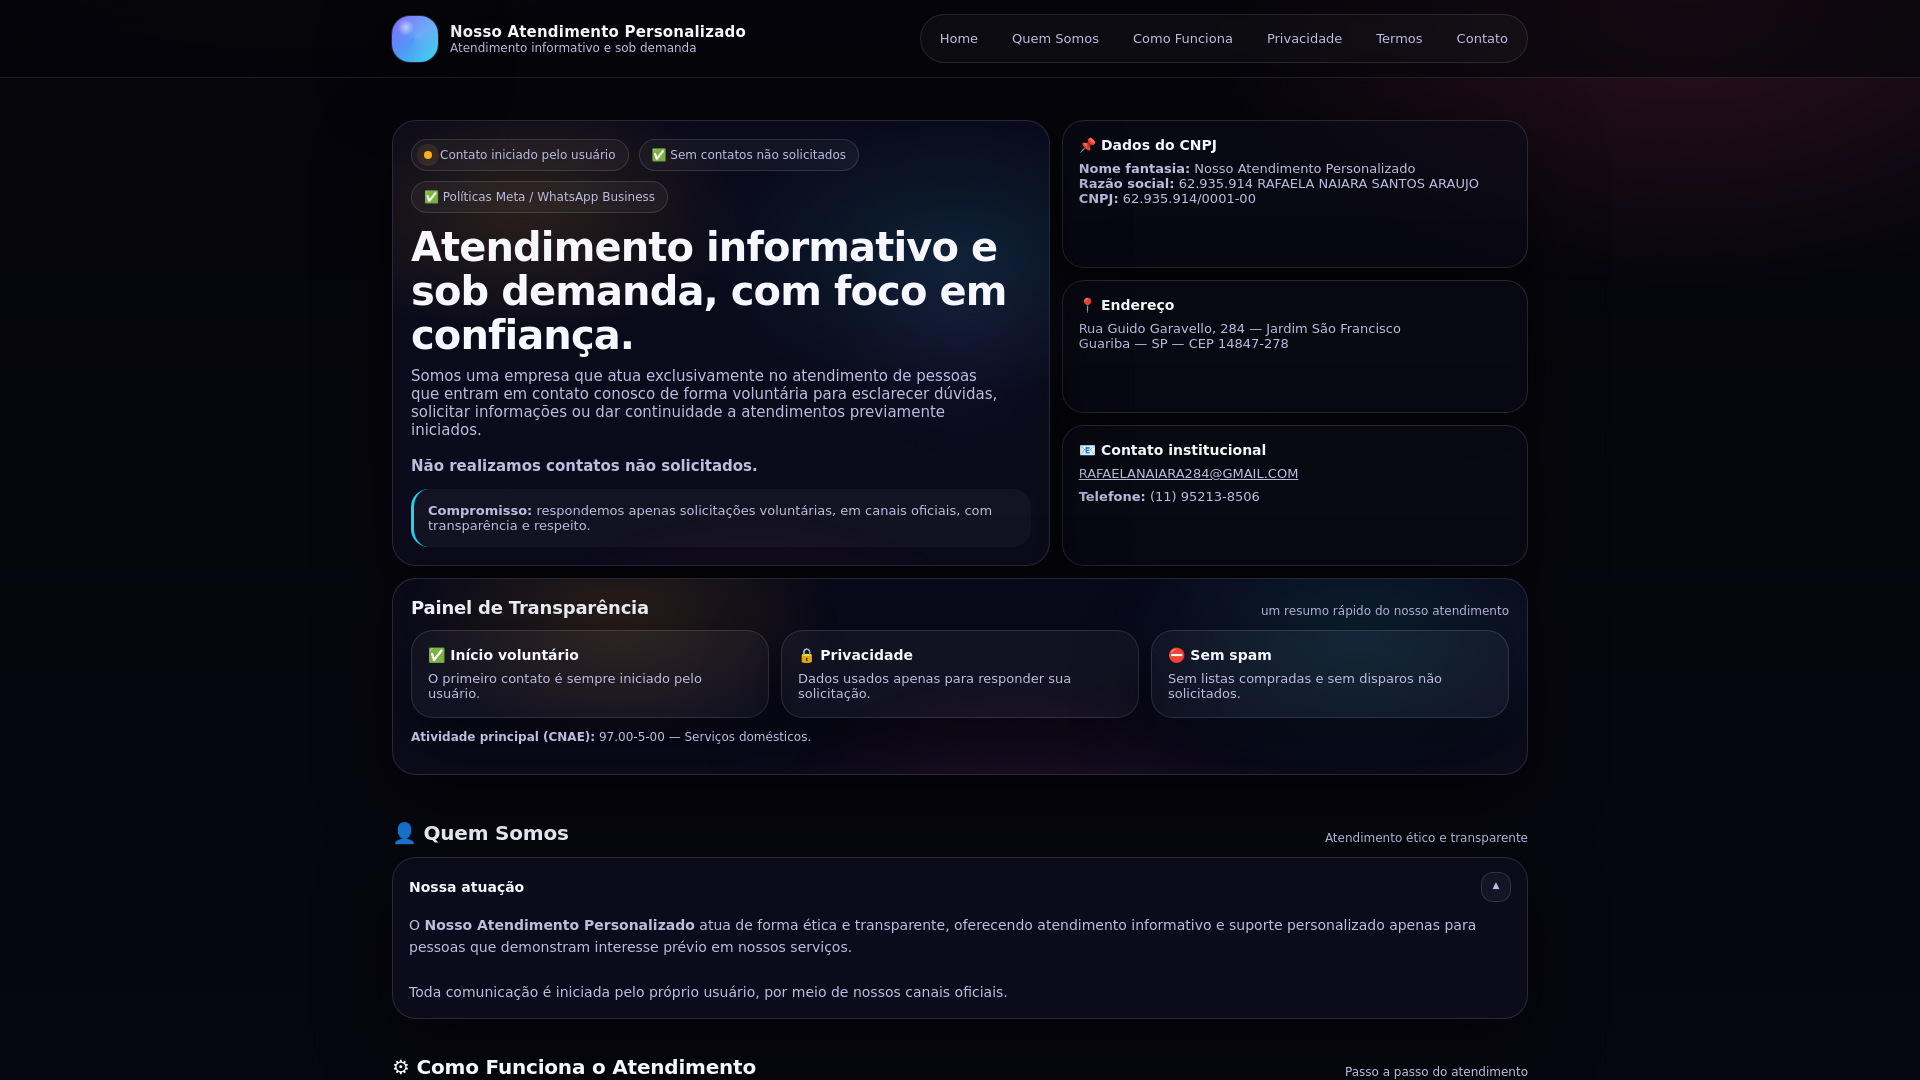This screenshot has width=1920, height=1080.
Task: Click the Políticas Meta / WhatsApp Business badge
Action: (539, 197)
